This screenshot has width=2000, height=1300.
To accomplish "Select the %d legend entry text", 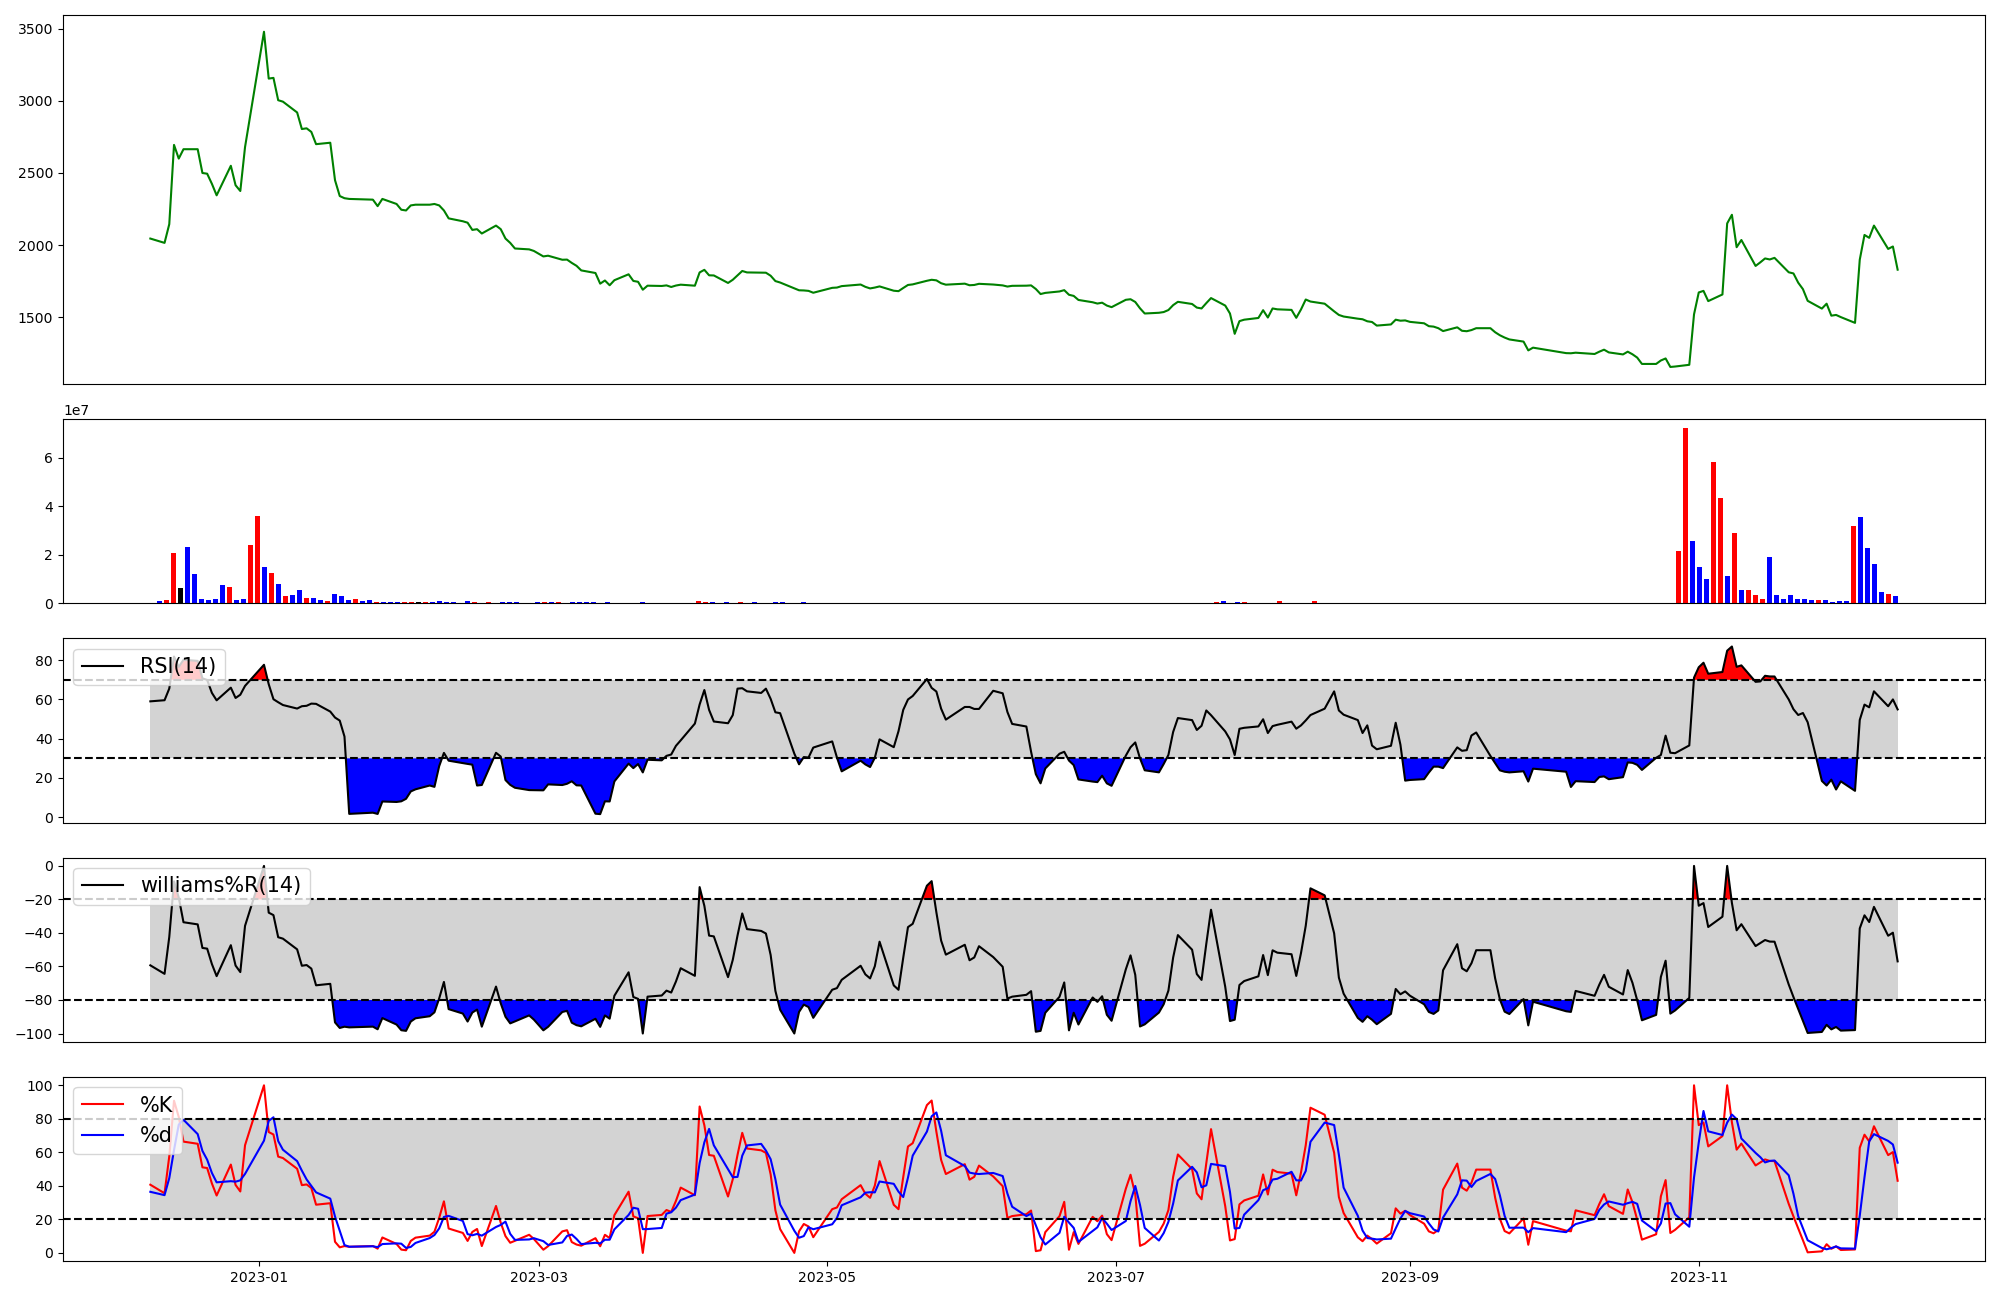I will pos(155,1134).
